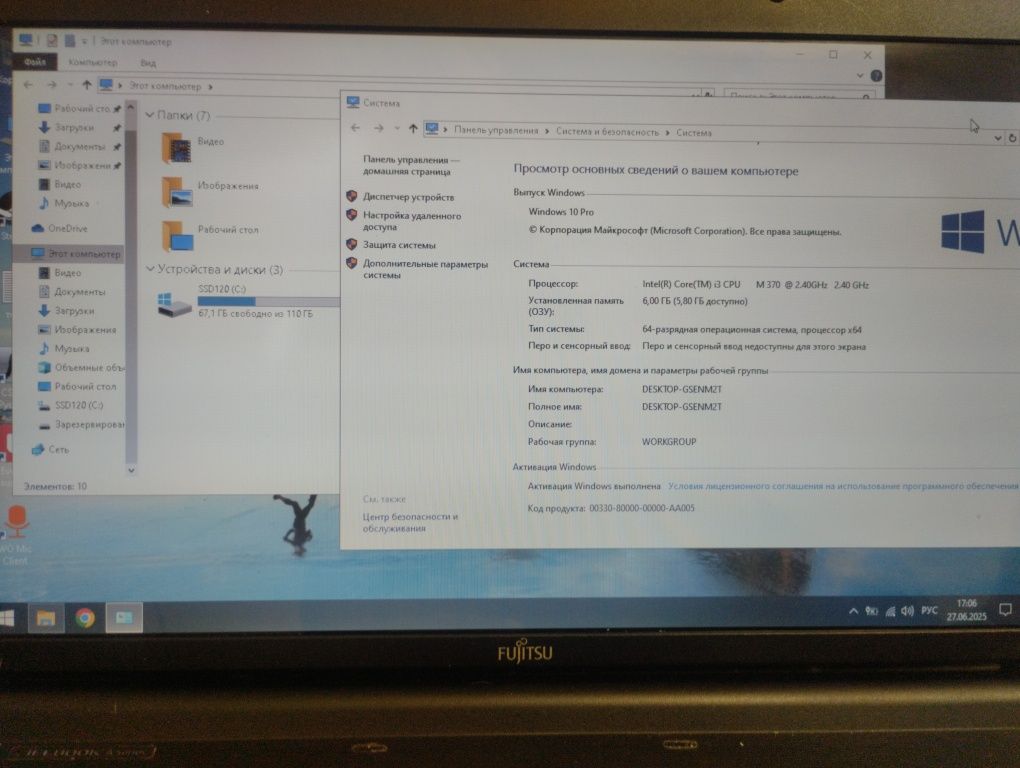Click System window taskbar button

coord(124,618)
